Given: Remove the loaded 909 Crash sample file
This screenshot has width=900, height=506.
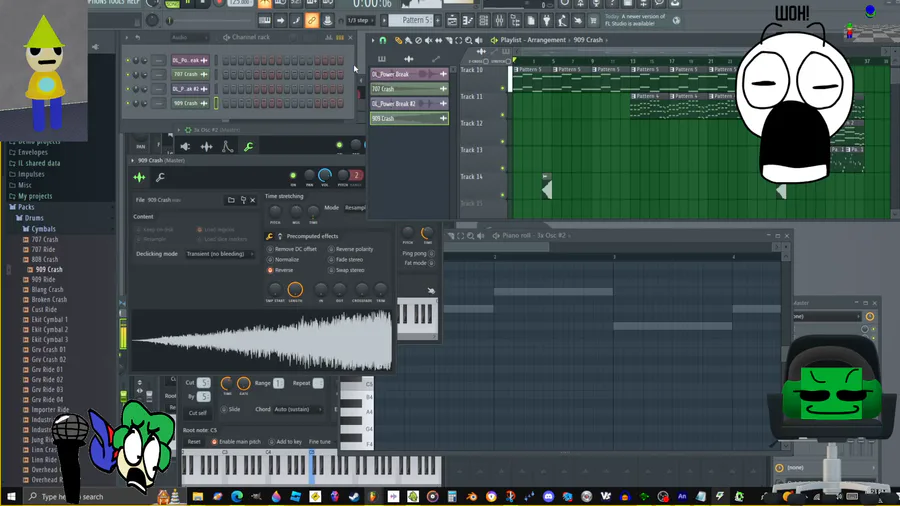Looking at the screenshot, I should coord(253,200).
